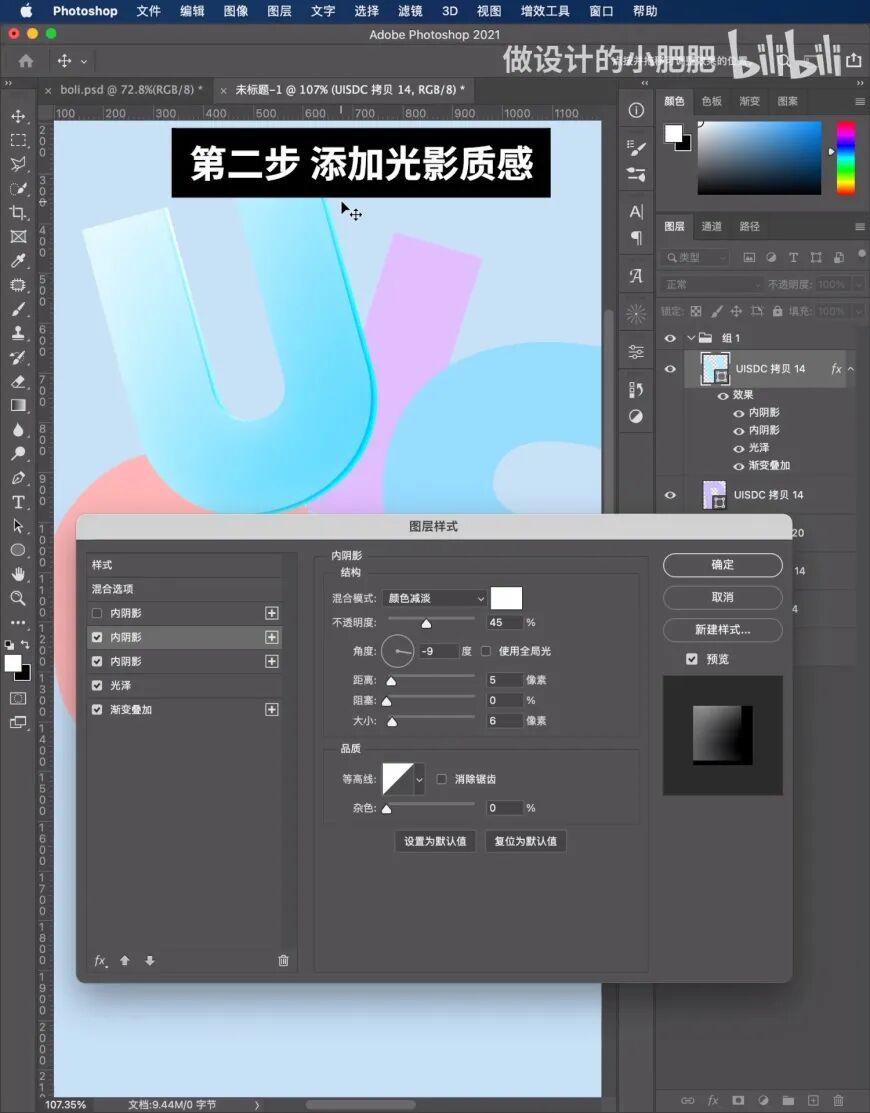
Task: Click the white inner shadow color swatch
Action: [506, 598]
